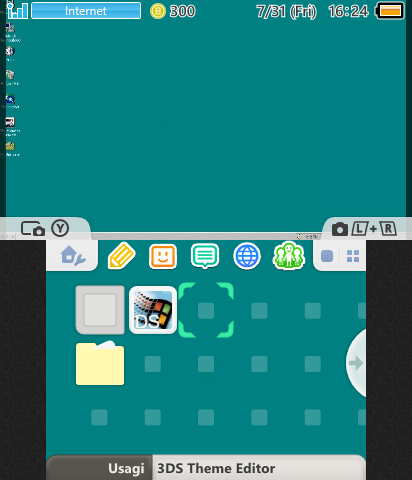Tap the R button prompt

tap(388, 229)
